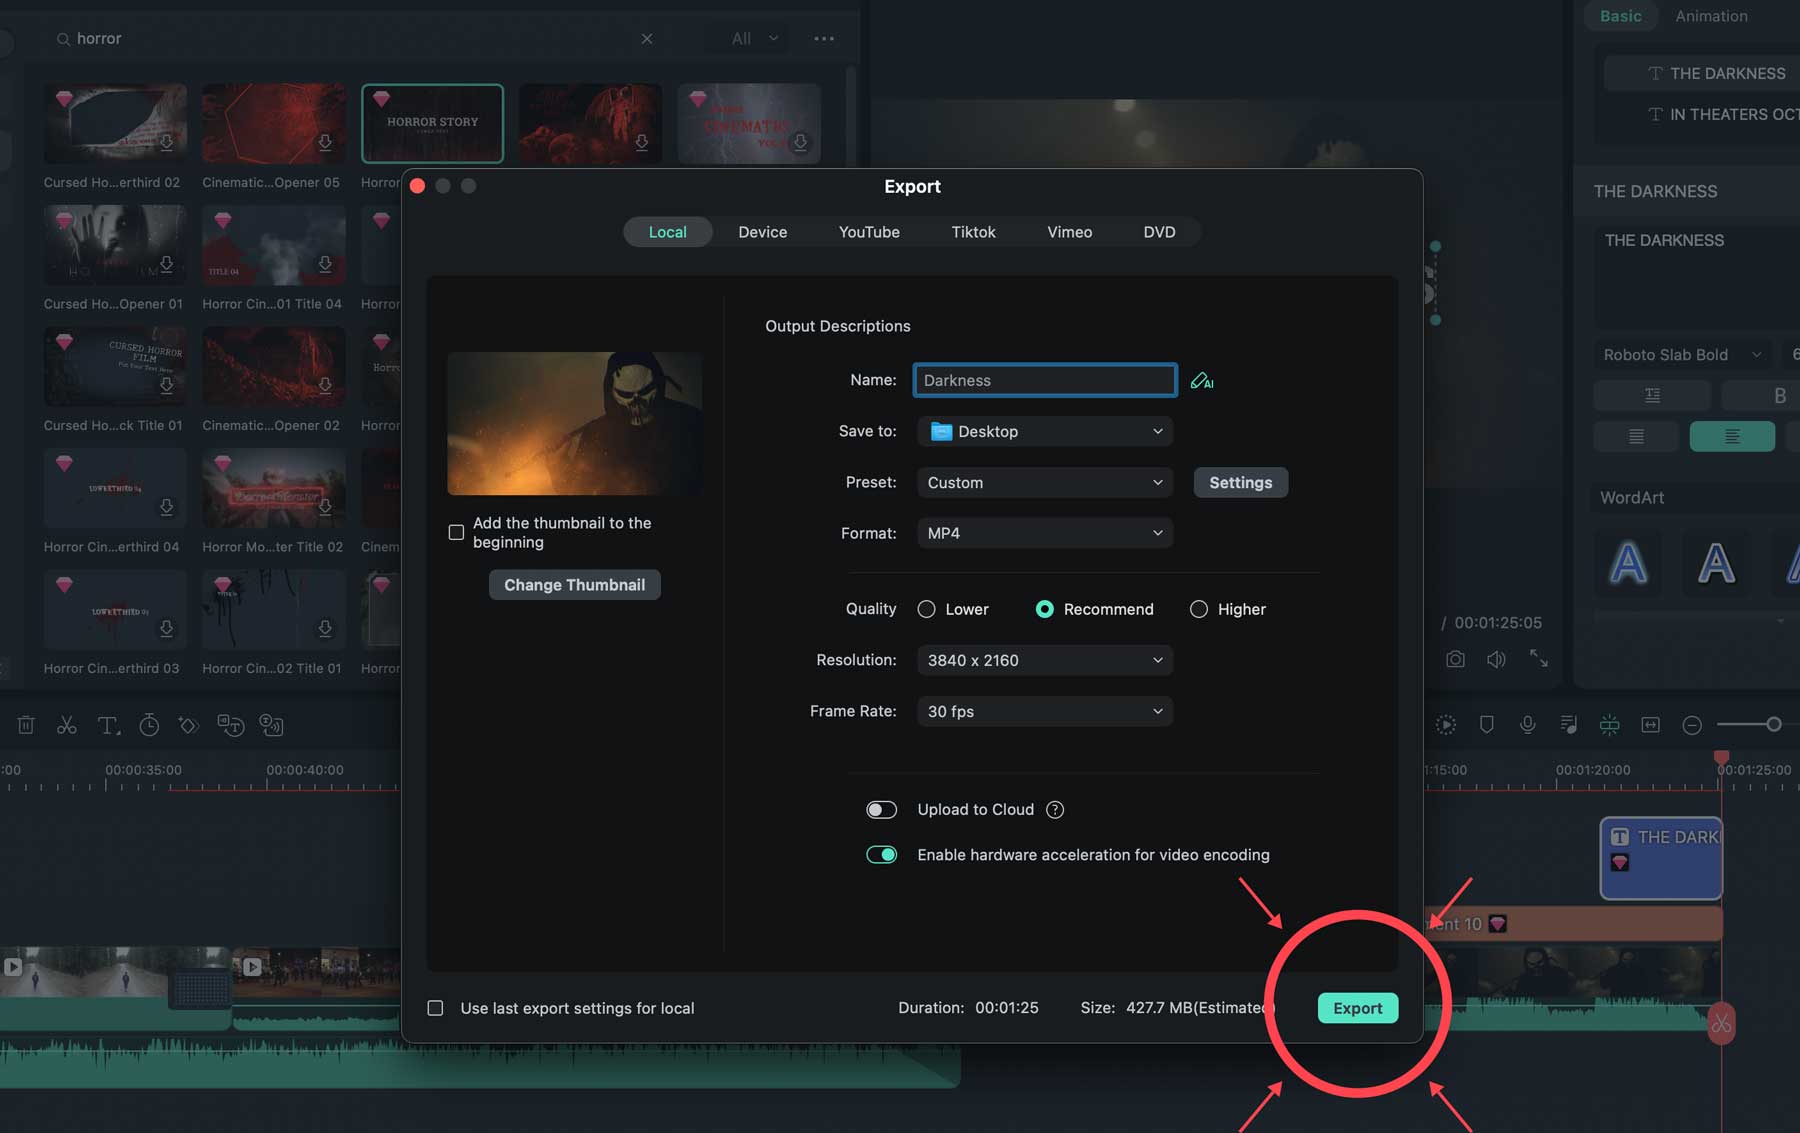The height and width of the screenshot is (1133, 1800).
Task: Open the speed timer tool
Action: tap(149, 725)
